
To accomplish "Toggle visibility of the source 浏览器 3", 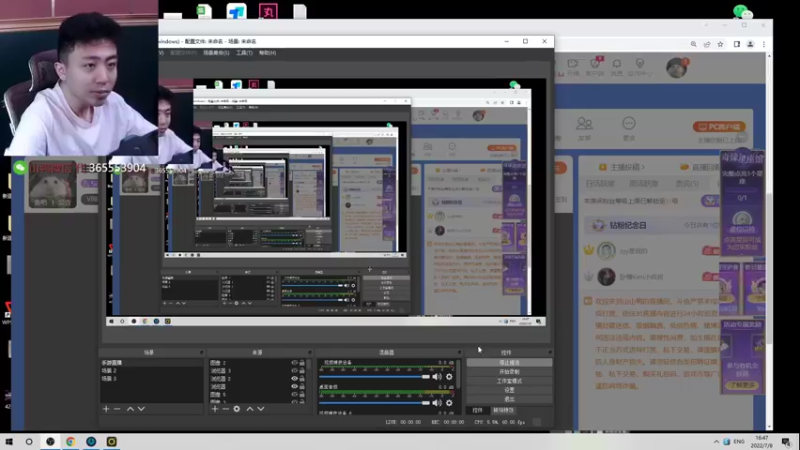I will pyautogui.click(x=294, y=370).
